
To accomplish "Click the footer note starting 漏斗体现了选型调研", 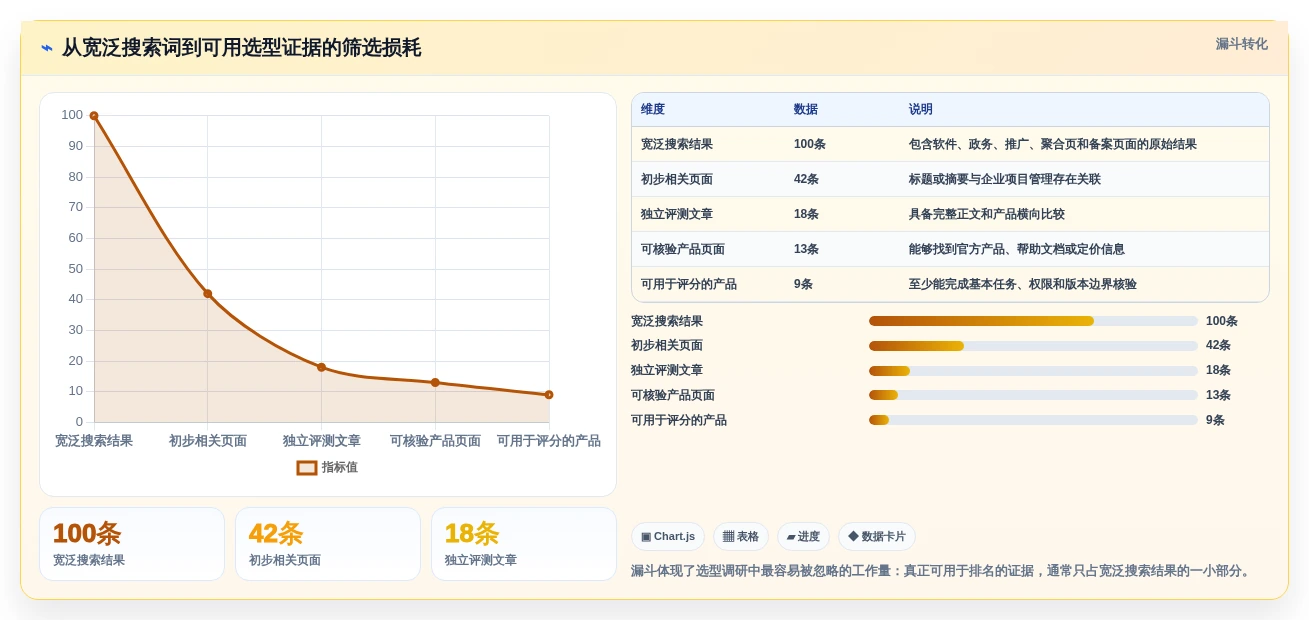I will [x=942, y=571].
